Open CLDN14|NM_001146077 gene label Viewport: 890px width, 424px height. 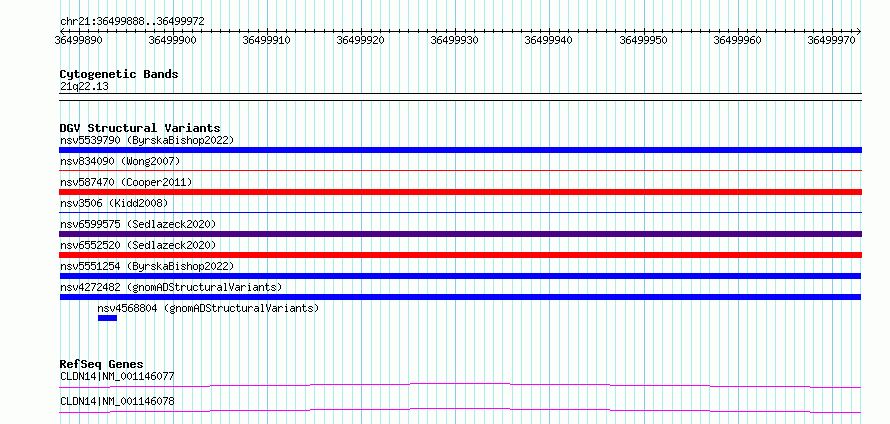pos(117,376)
